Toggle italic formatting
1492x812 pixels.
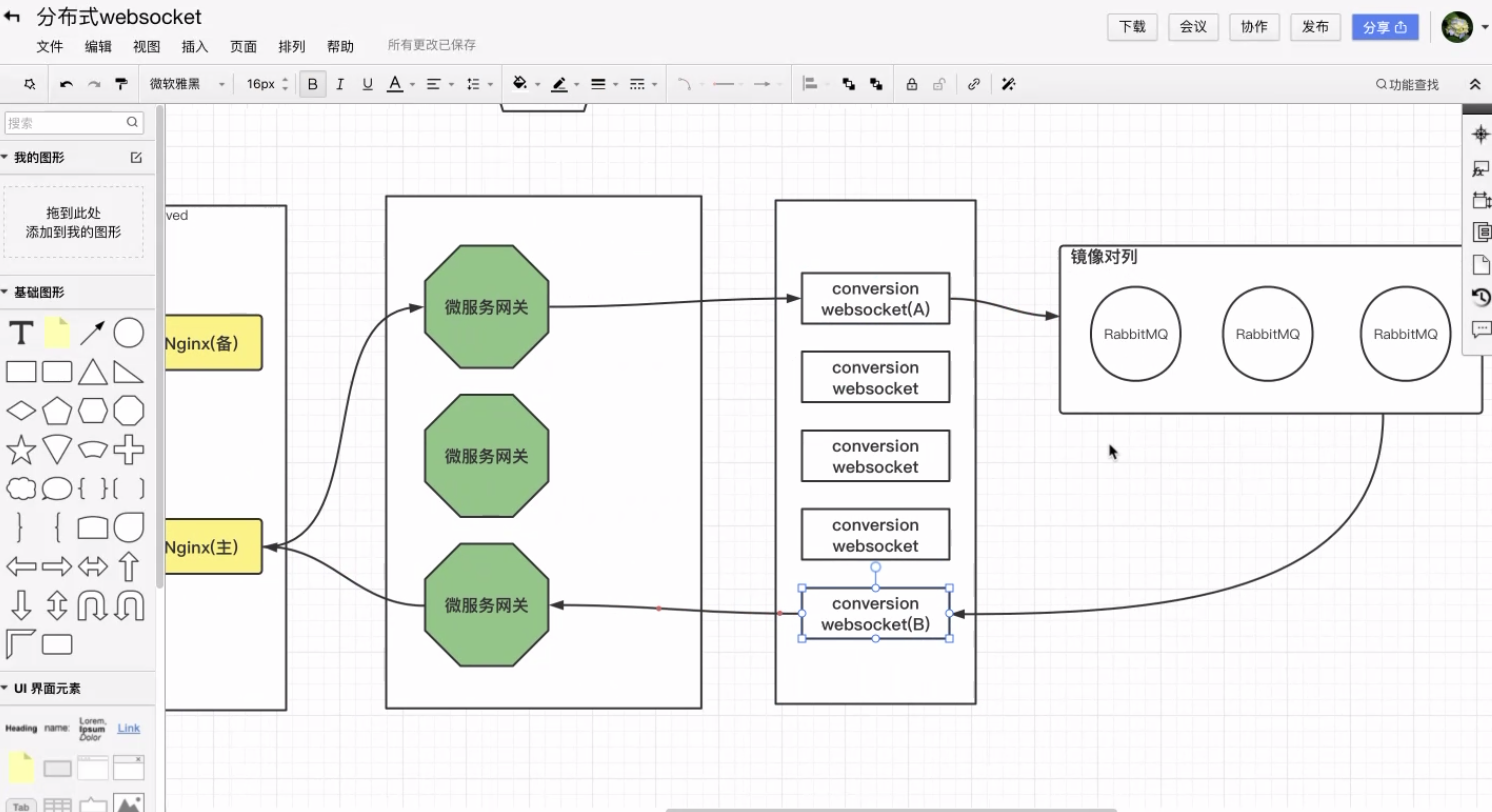(340, 85)
